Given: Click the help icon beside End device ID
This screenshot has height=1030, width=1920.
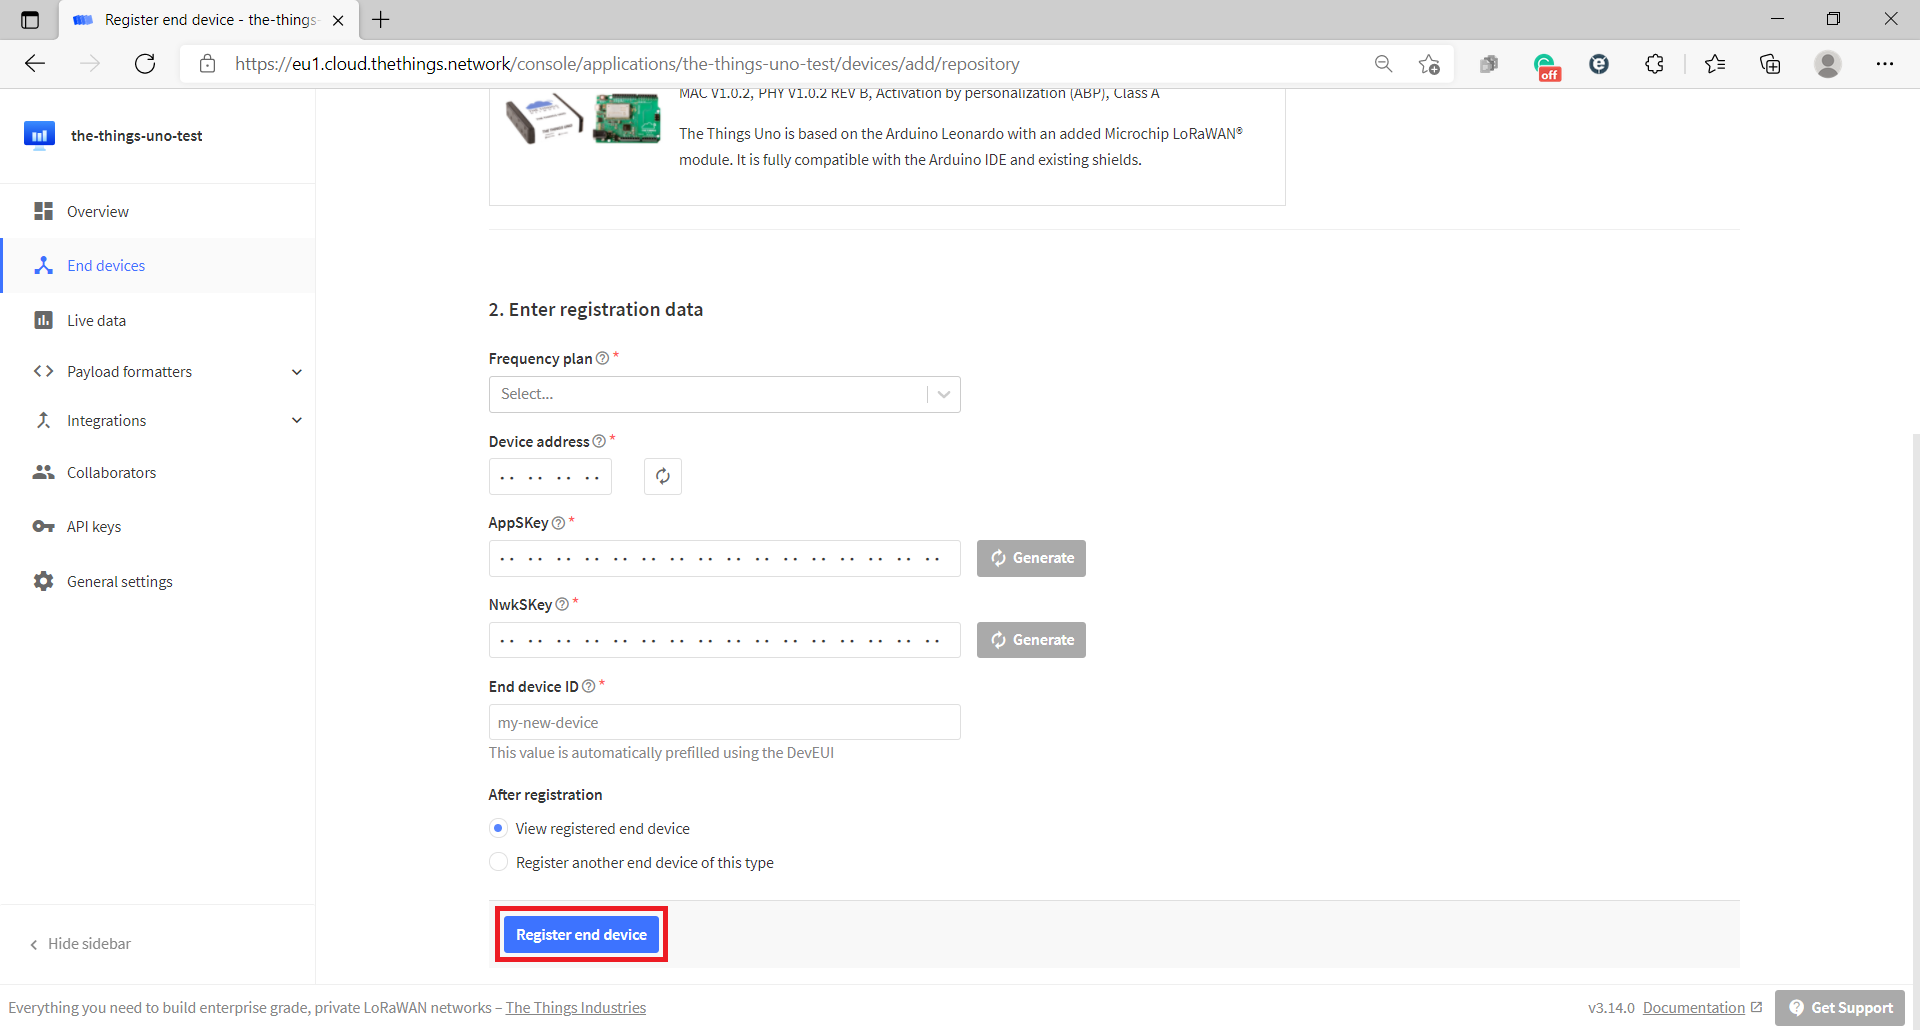Looking at the screenshot, I should pyautogui.click(x=589, y=686).
